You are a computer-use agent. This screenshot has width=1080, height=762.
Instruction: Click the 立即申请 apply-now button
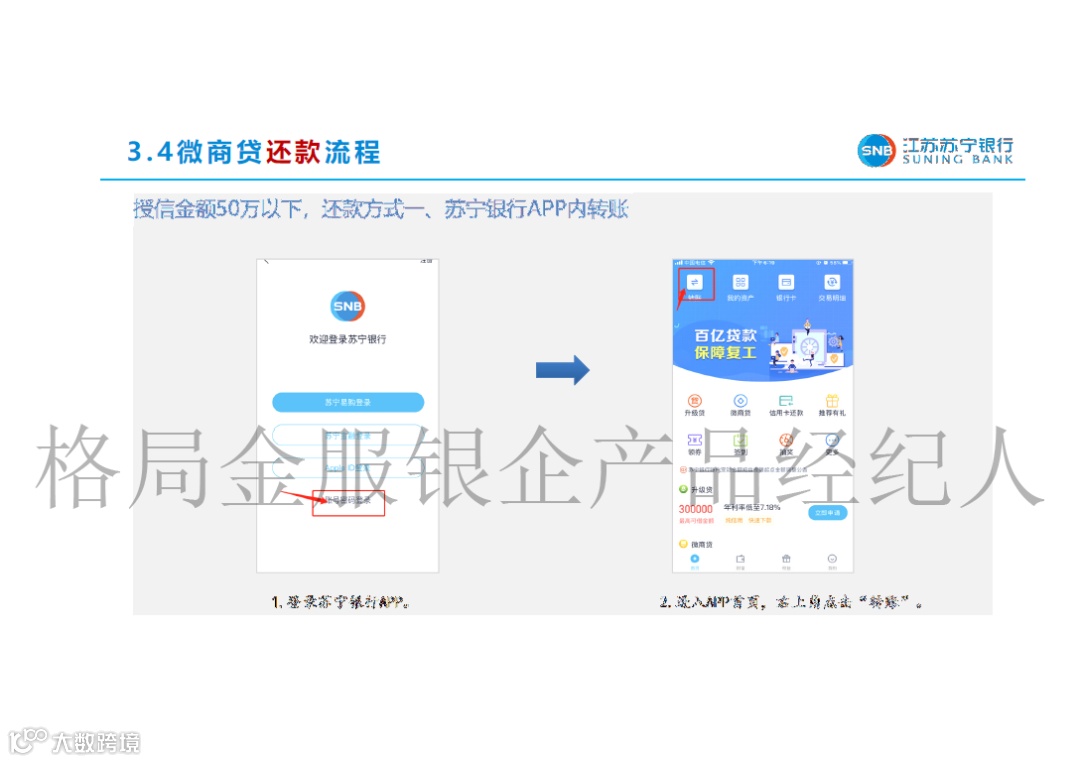pyautogui.click(x=827, y=513)
